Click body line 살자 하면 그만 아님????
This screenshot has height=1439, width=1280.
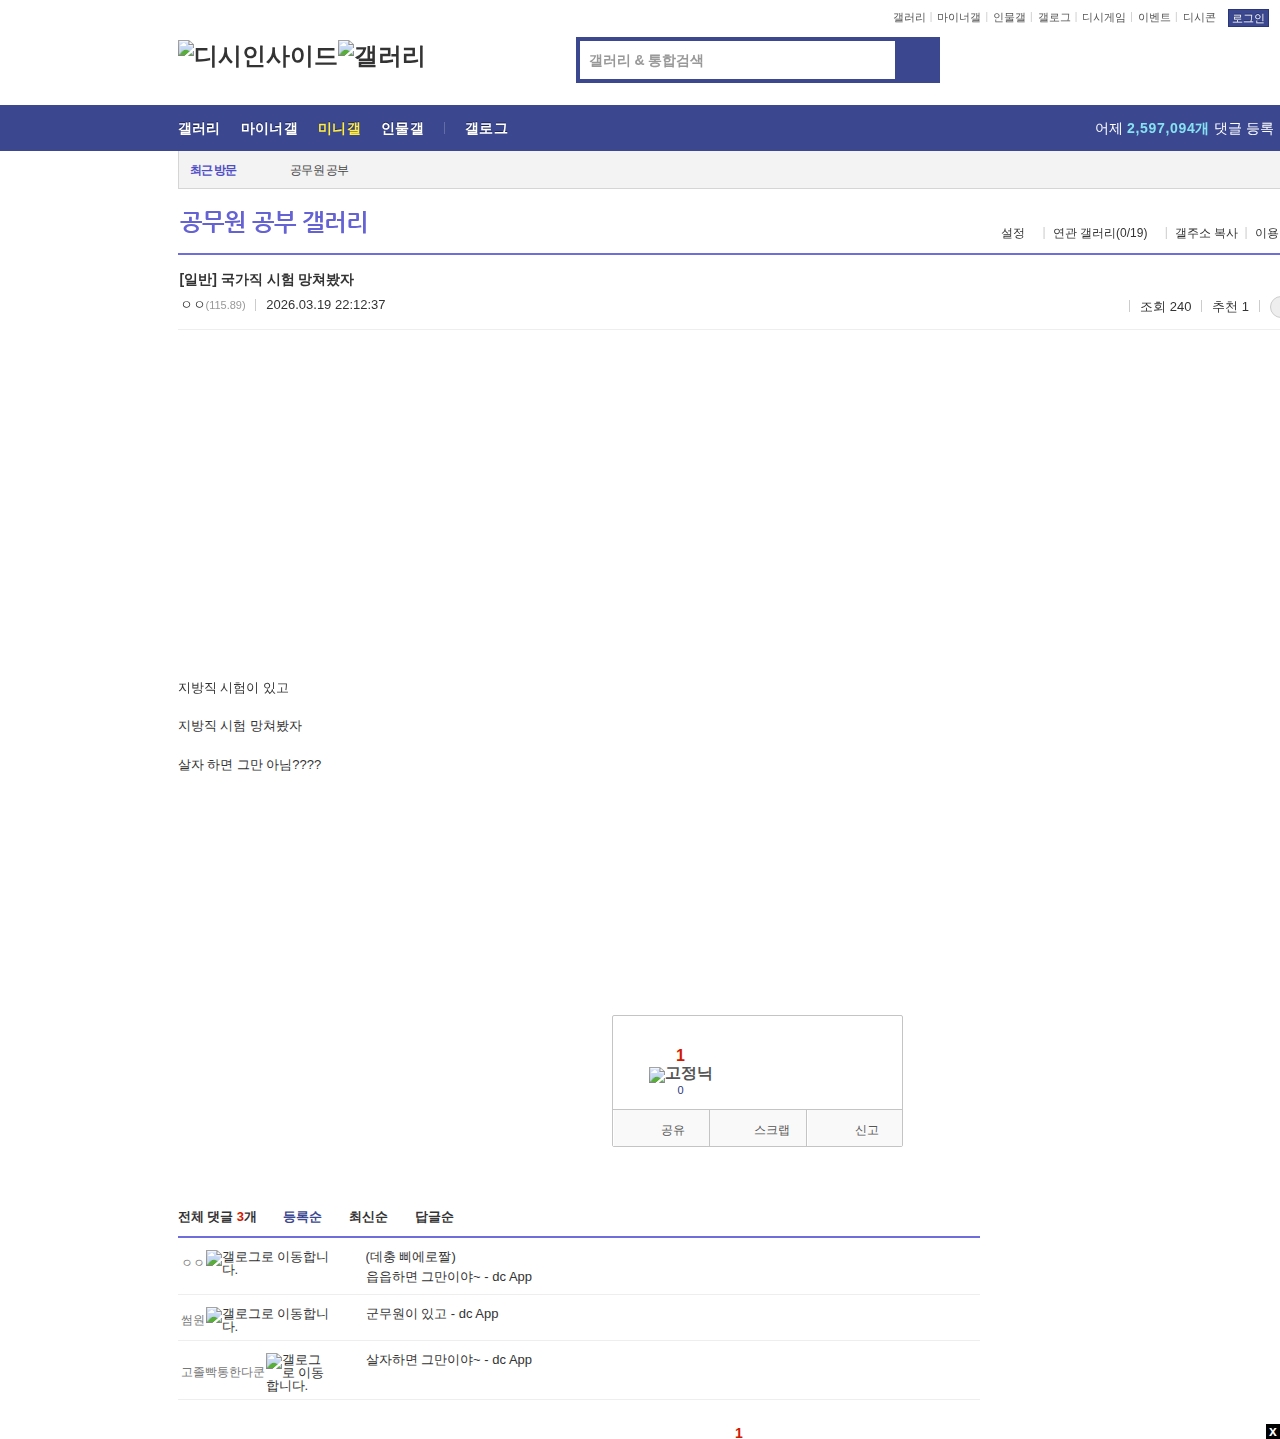(250, 765)
